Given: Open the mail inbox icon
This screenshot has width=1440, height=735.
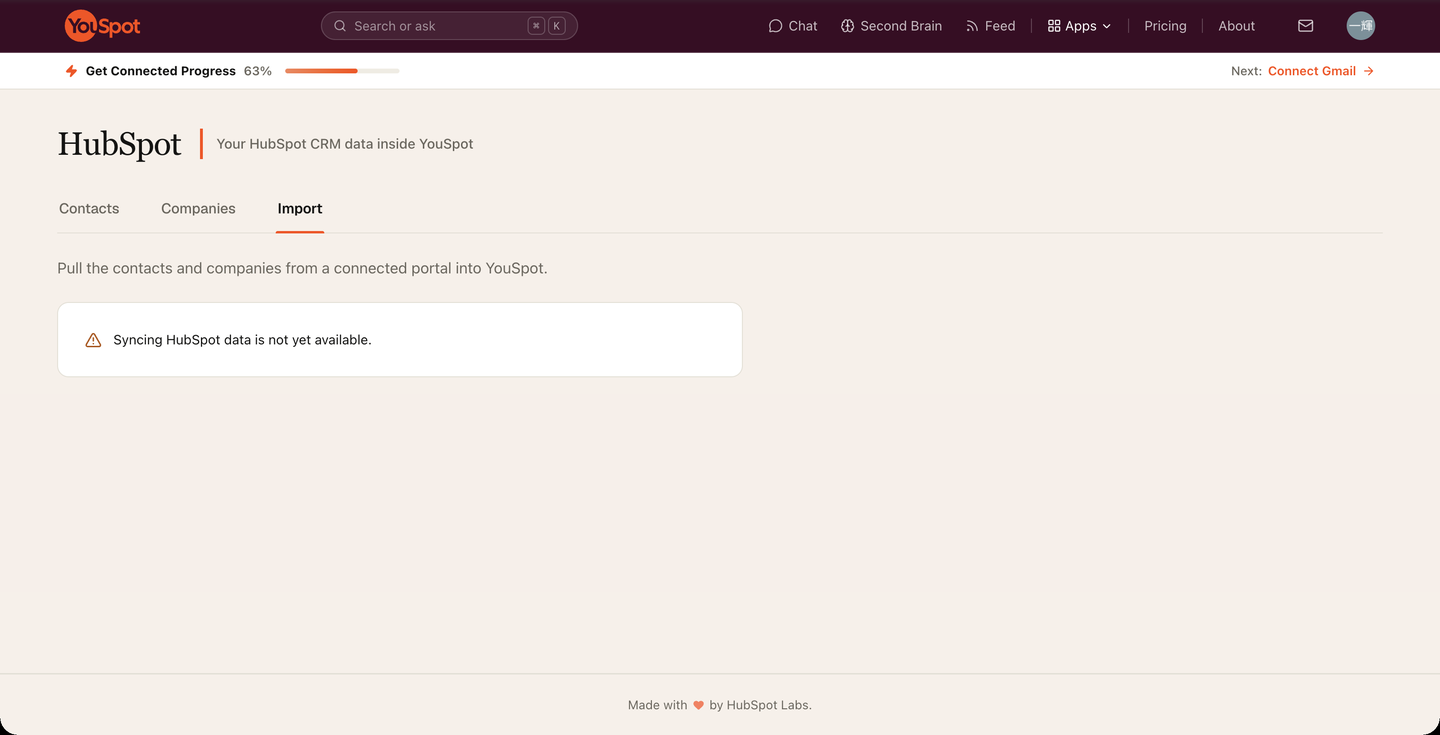Looking at the screenshot, I should [1306, 26].
